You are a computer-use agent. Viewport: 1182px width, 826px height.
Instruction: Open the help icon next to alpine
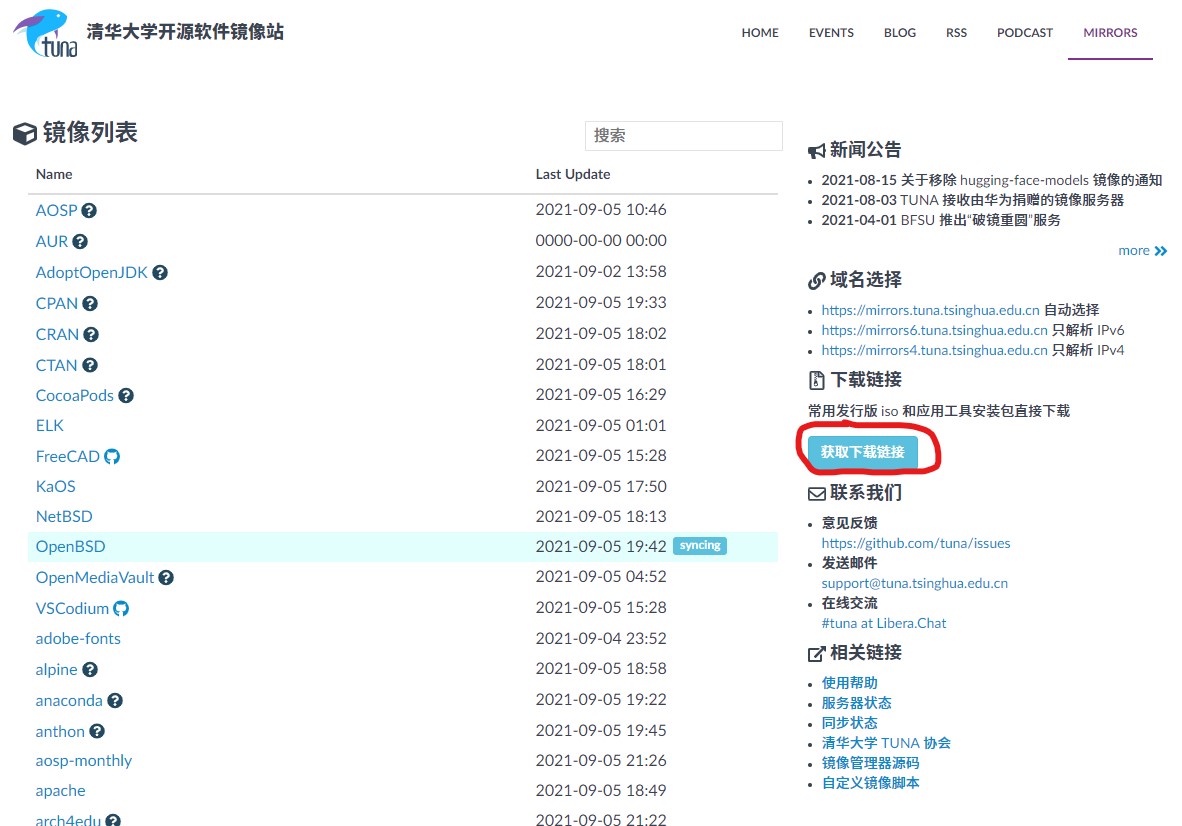tap(90, 670)
